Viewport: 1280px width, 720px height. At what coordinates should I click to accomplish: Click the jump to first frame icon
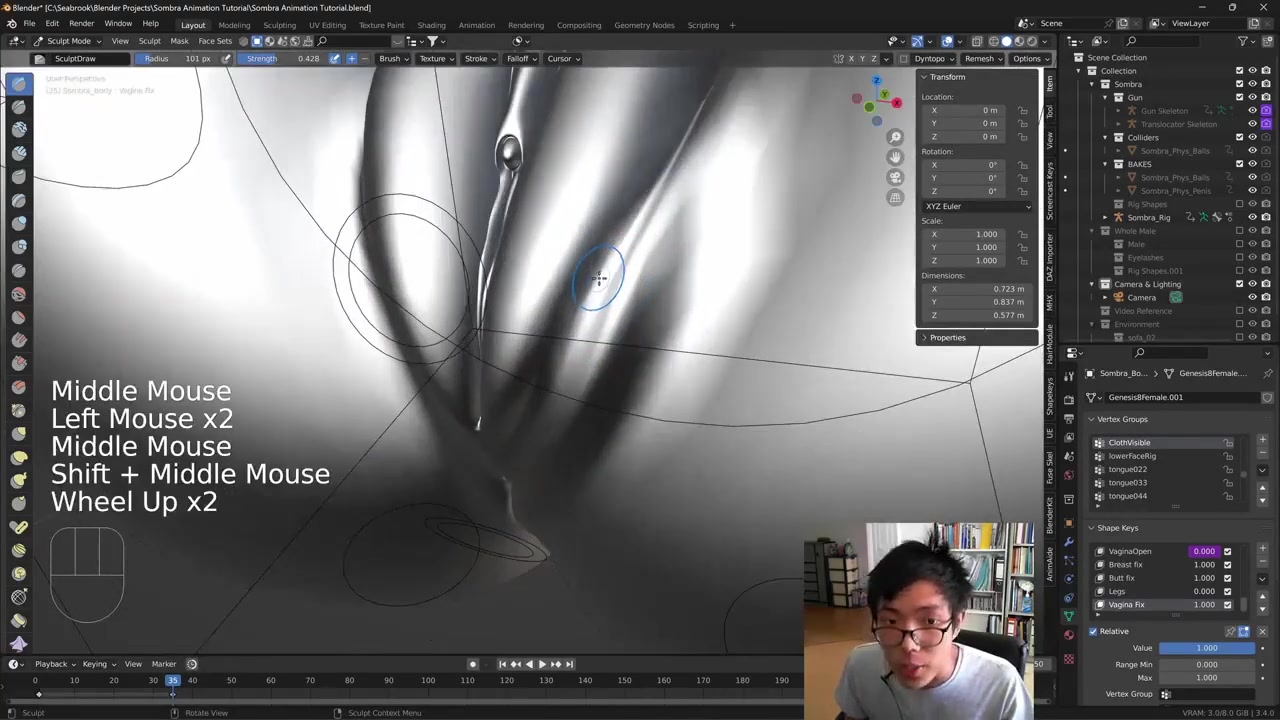(x=502, y=664)
